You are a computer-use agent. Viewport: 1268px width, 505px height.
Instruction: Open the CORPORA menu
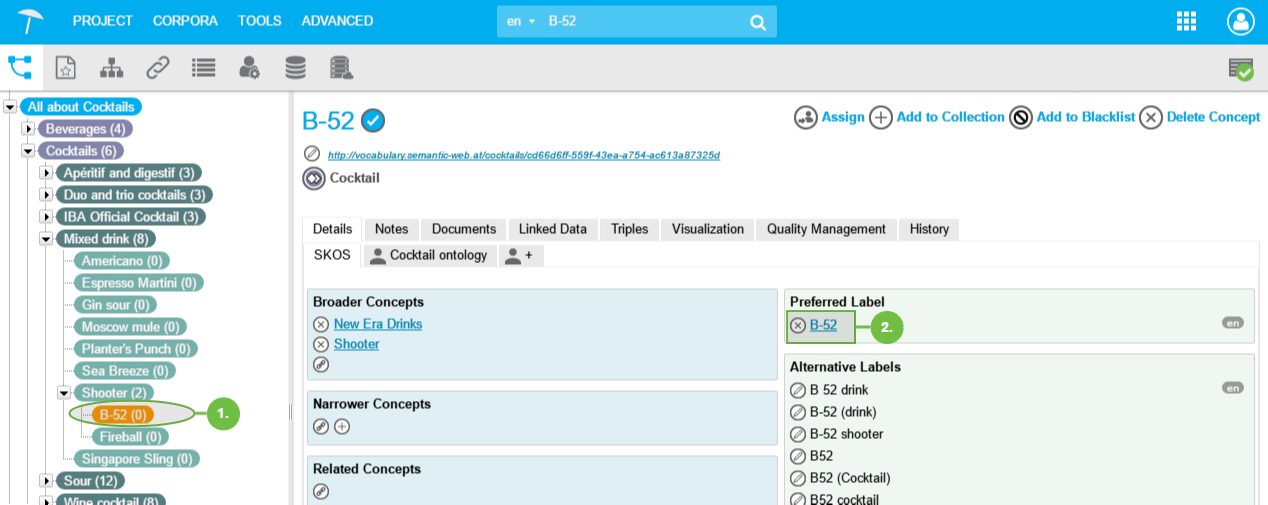185,21
